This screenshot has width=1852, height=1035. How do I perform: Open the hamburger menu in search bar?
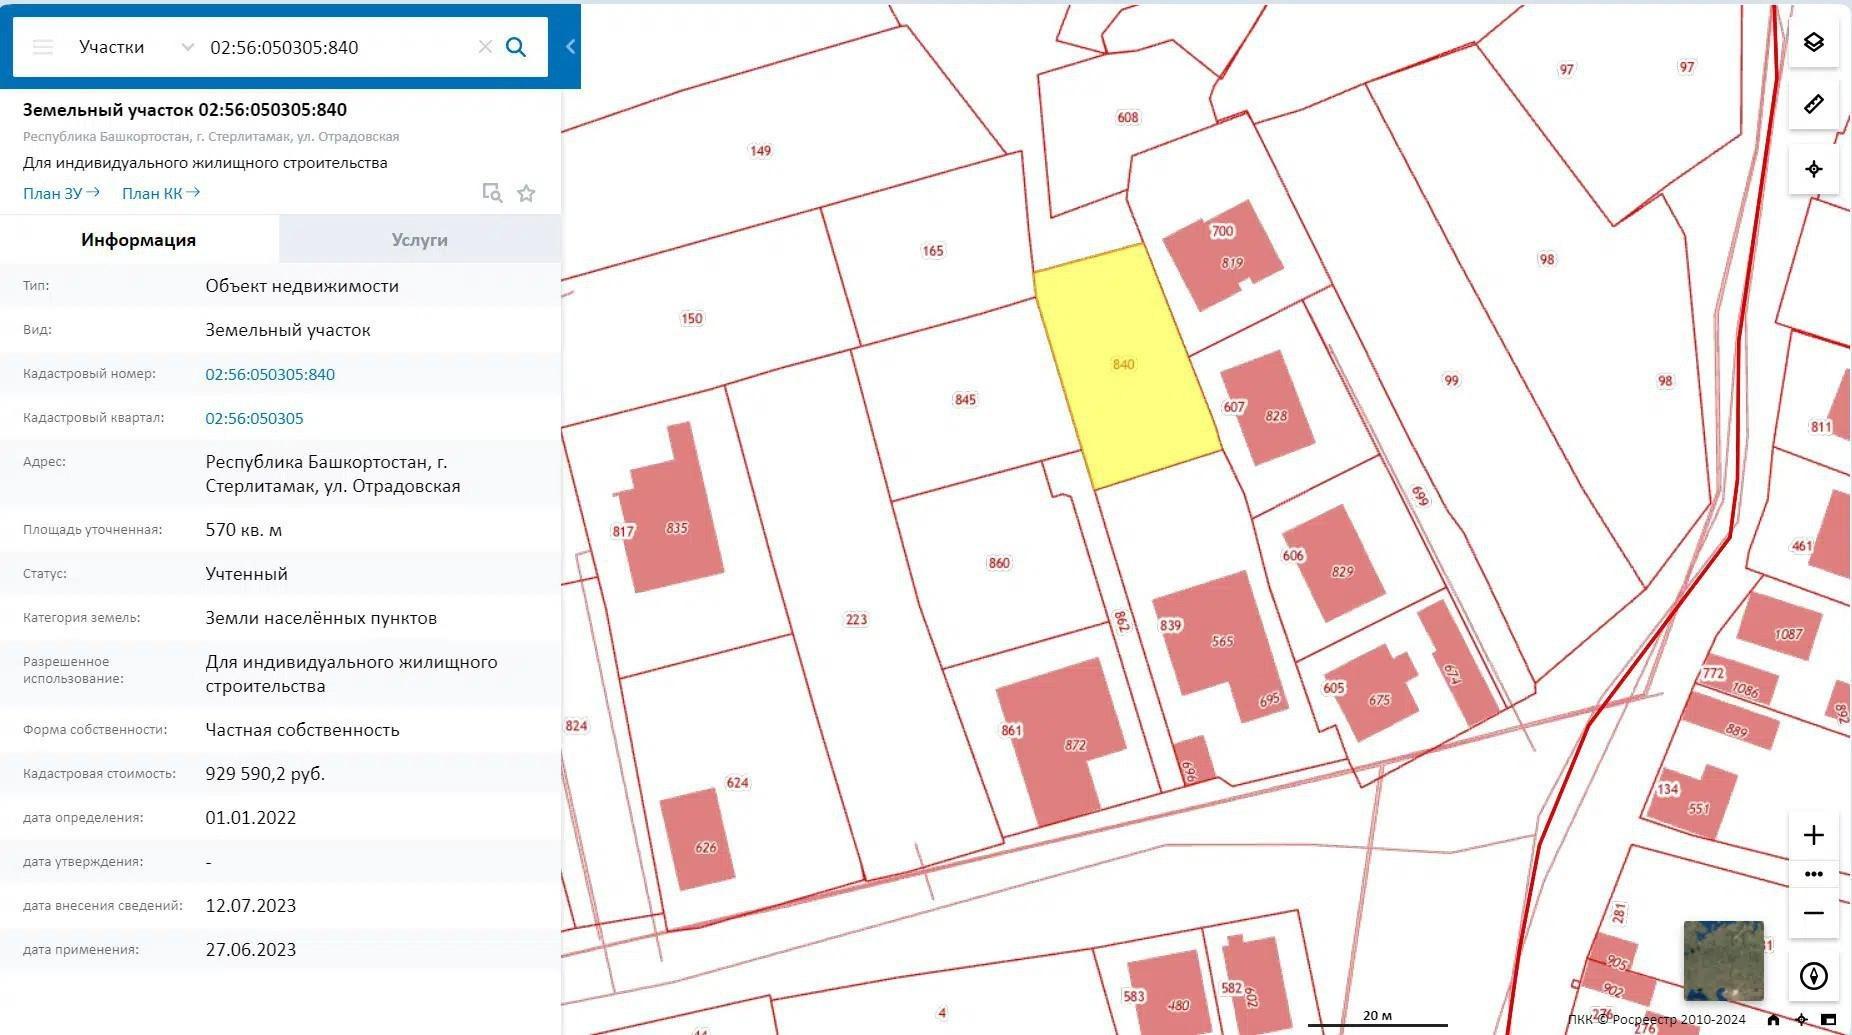[x=43, y=47]
